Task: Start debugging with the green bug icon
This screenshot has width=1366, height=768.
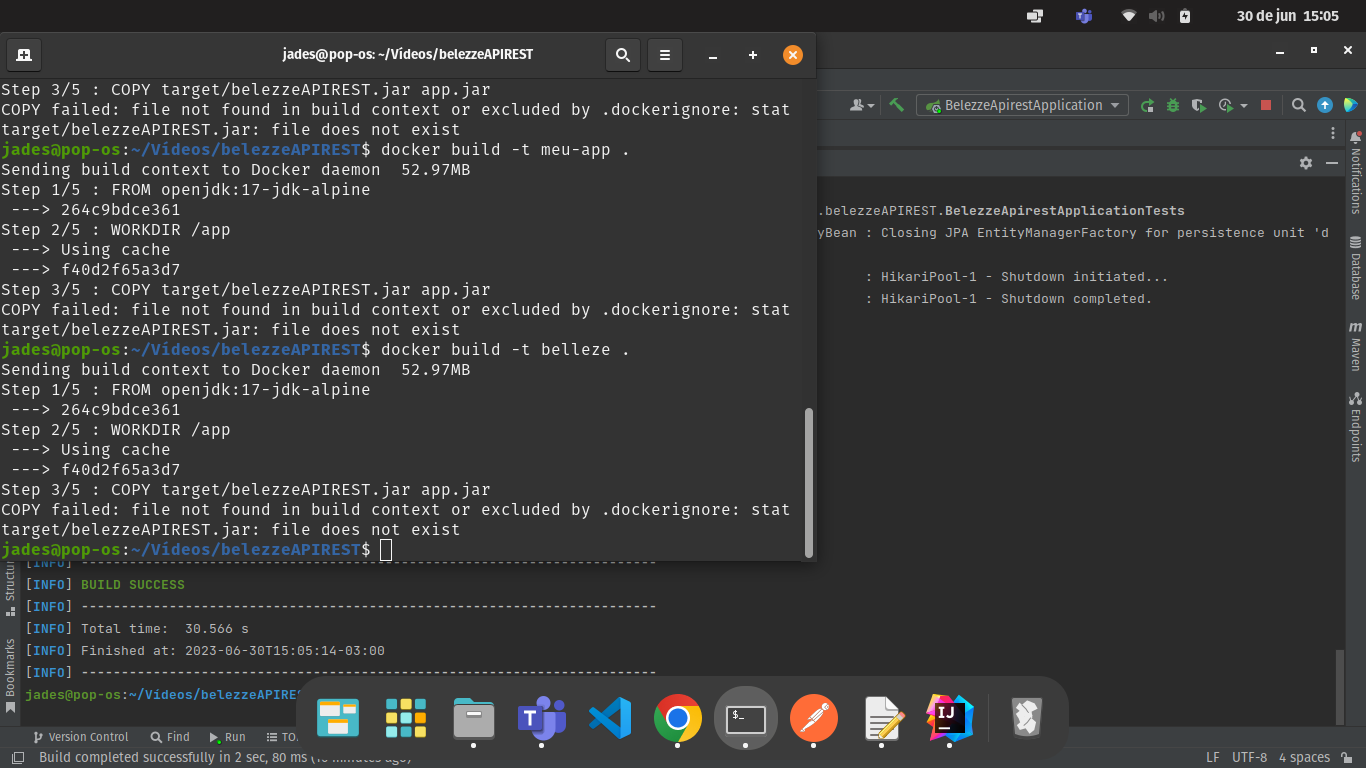Action: tap(1173, 105)
